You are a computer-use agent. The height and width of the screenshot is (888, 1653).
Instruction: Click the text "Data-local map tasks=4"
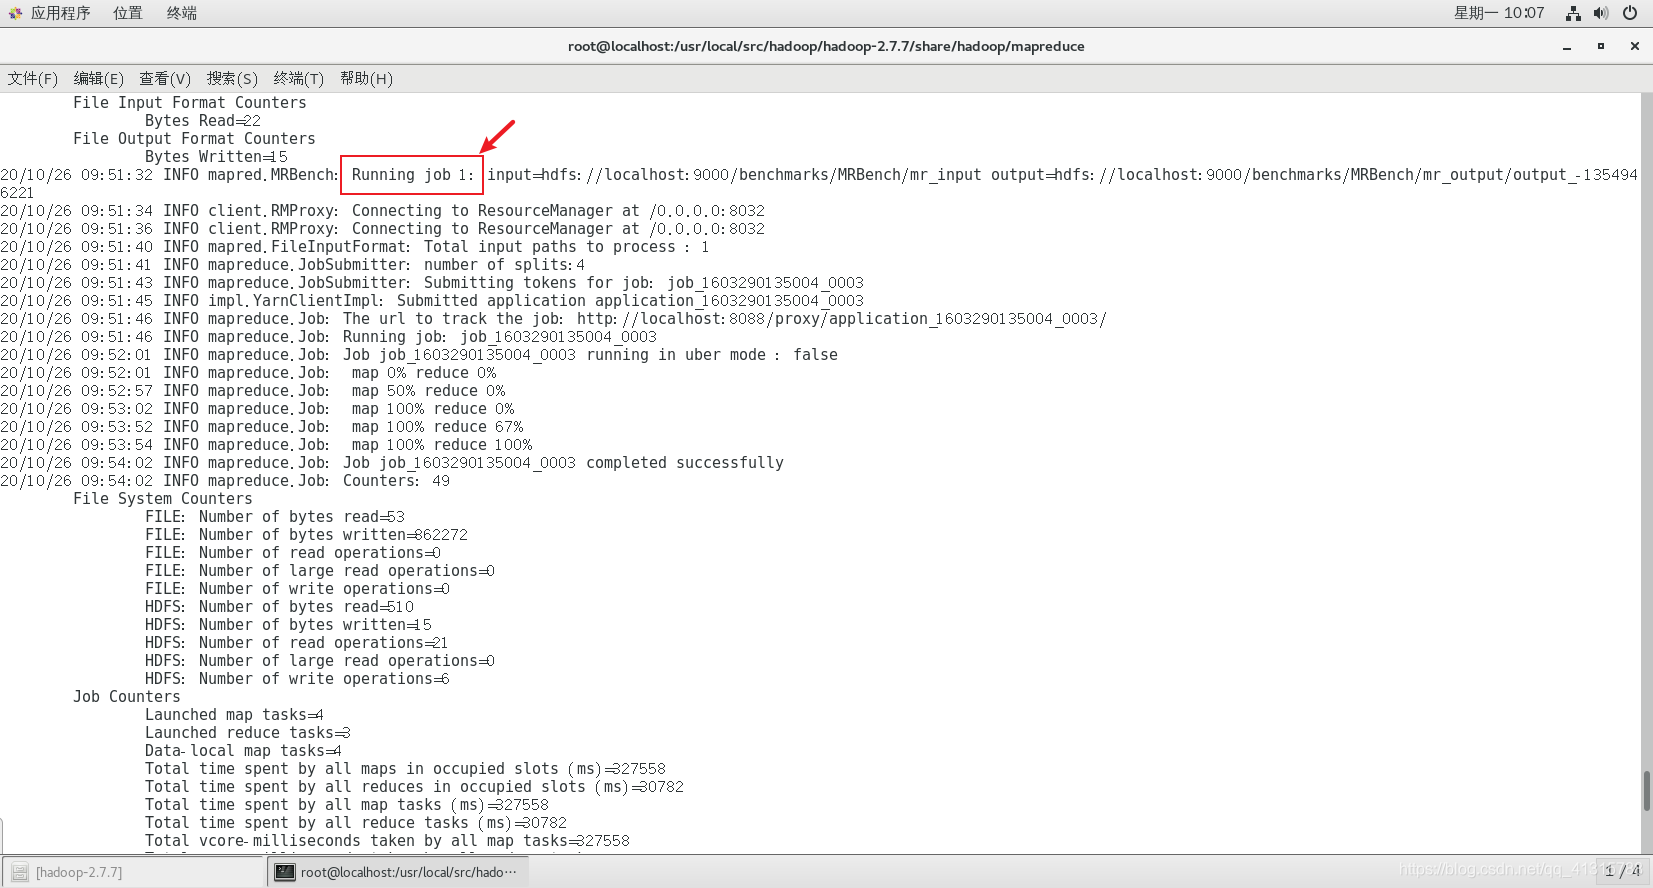pos(243,751)
